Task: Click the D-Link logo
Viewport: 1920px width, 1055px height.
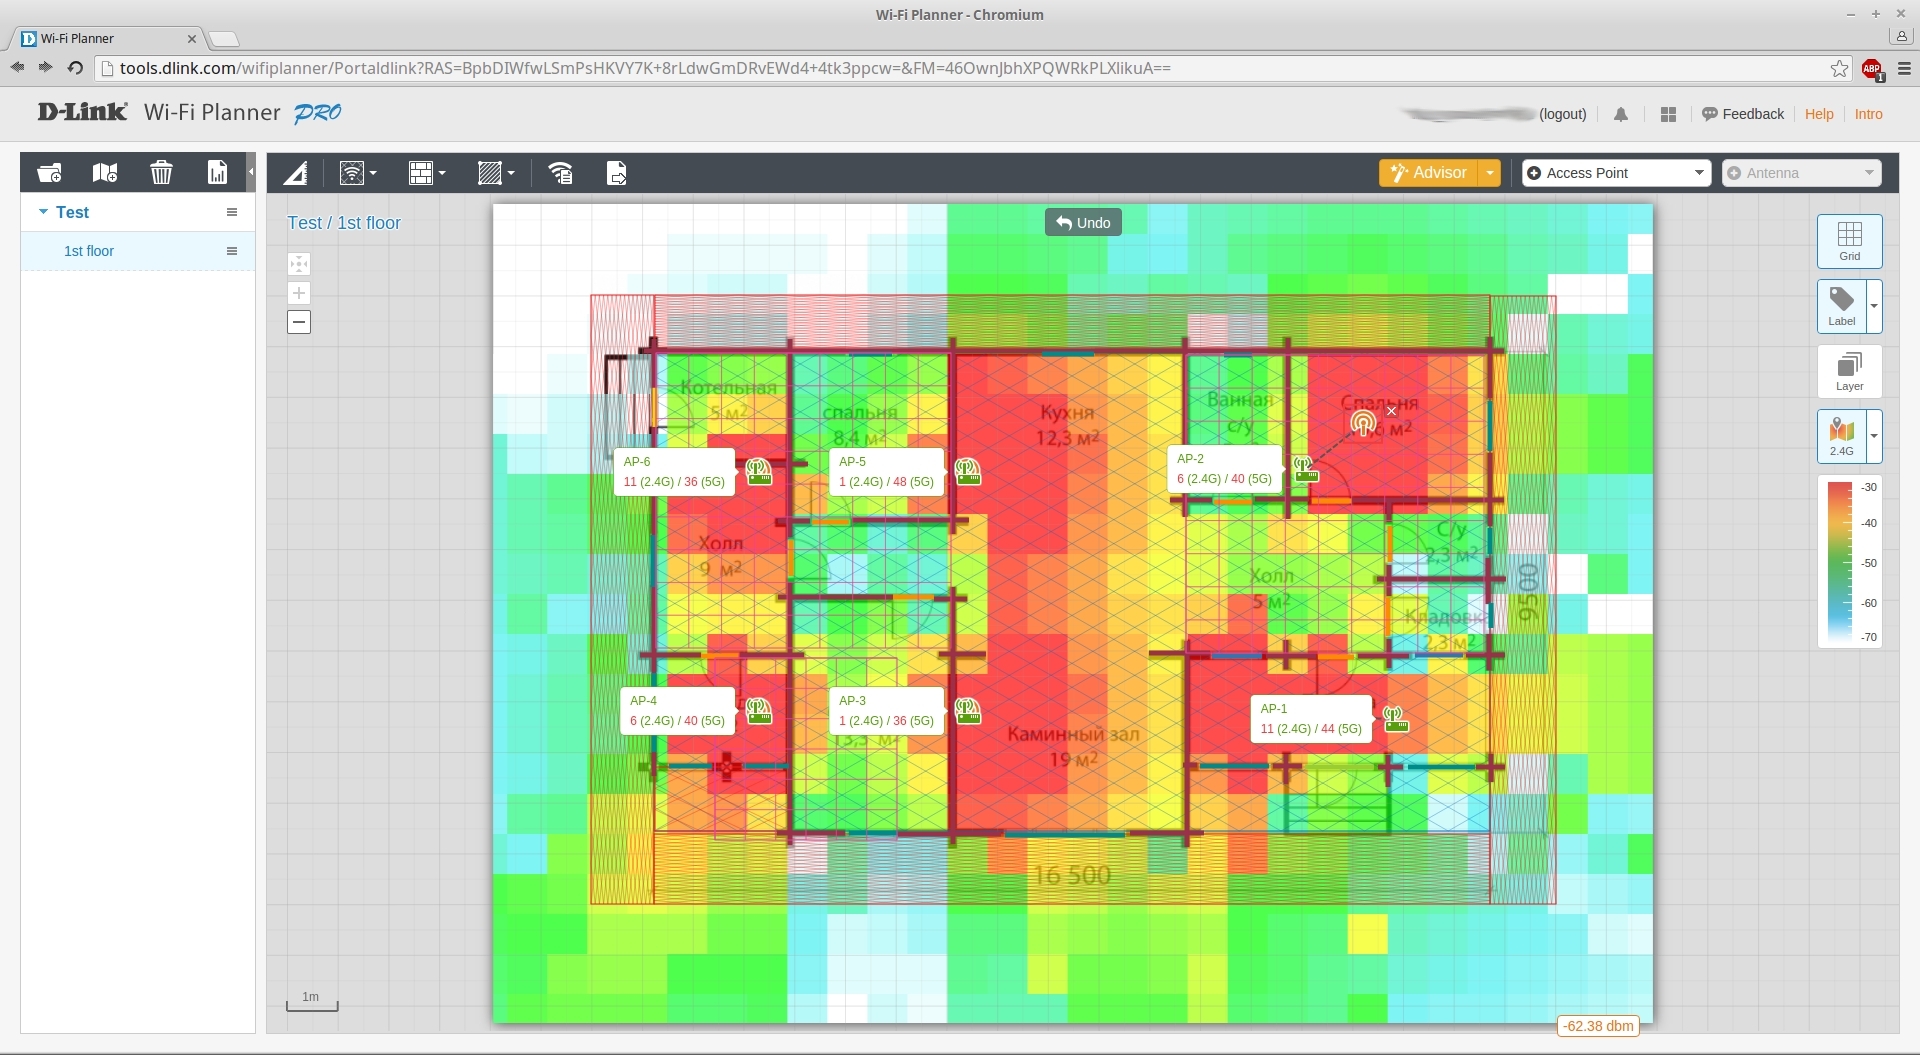Action: tap(82, 112)
